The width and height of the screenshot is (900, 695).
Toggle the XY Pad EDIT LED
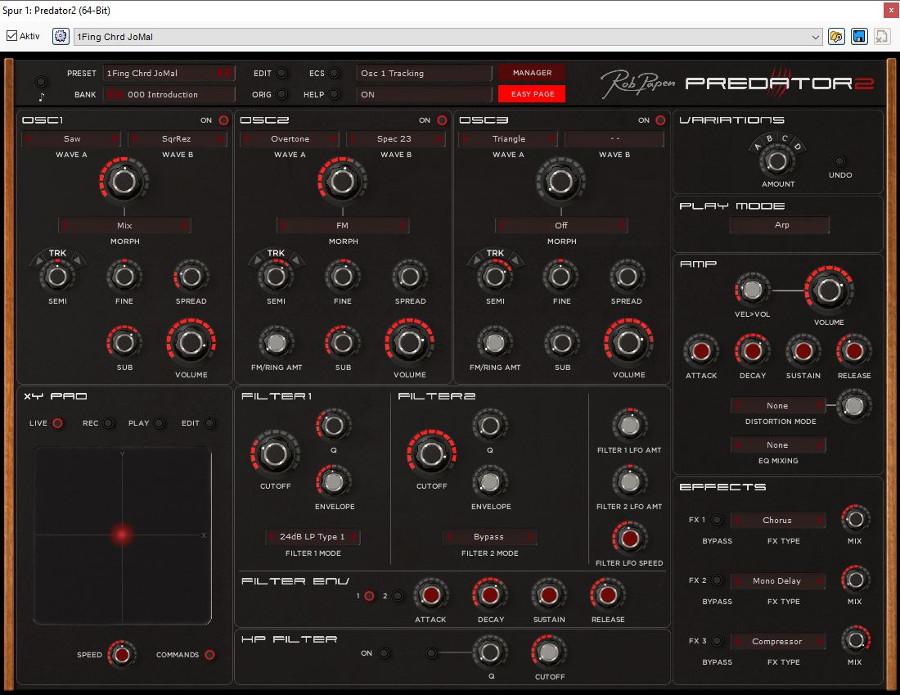[x=210, y=423]
